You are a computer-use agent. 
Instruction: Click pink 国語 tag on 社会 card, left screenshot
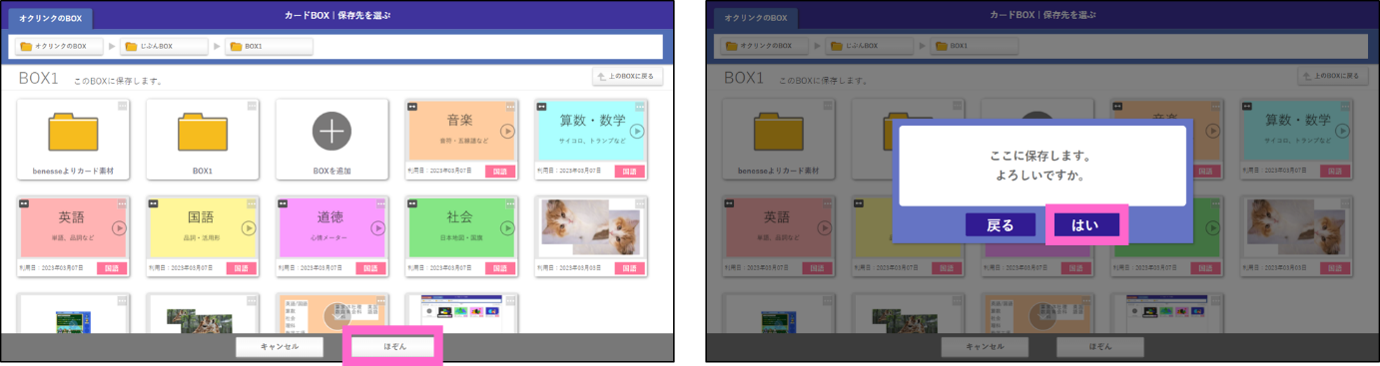pyautogui.click(x=500, y=268)
